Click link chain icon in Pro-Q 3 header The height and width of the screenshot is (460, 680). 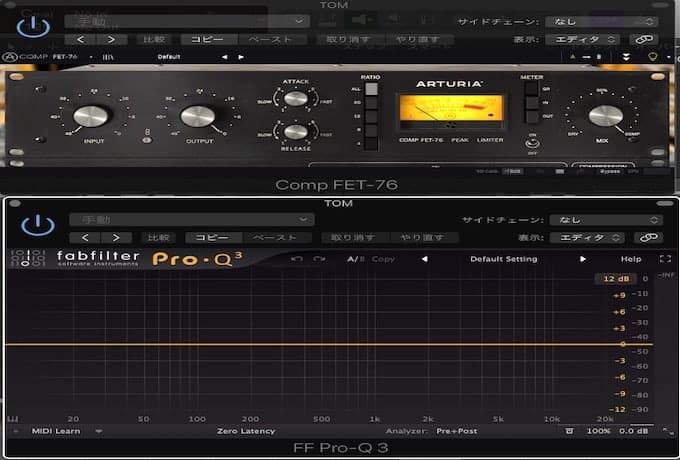648,238
